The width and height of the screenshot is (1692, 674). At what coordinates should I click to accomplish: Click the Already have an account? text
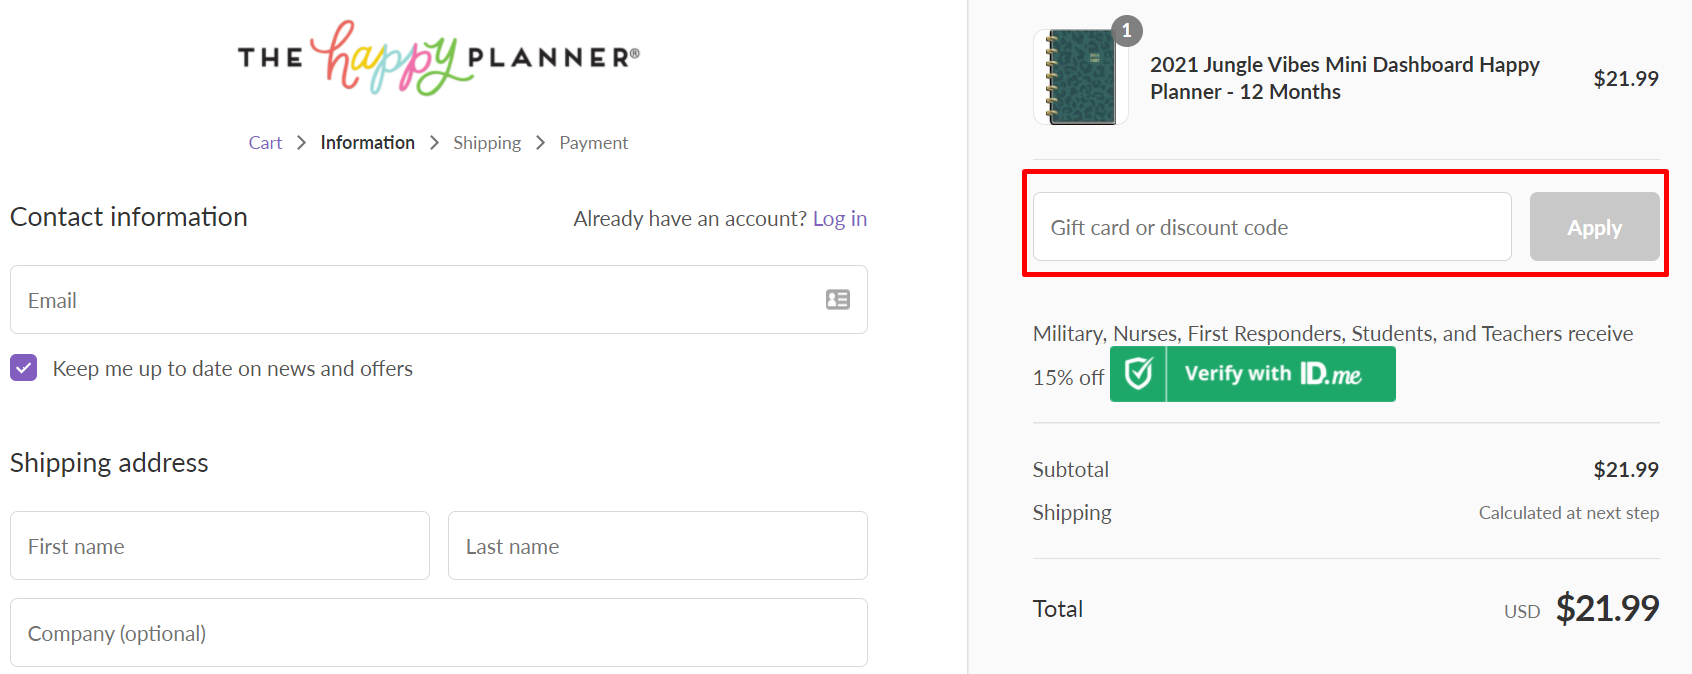coord(690,219)
